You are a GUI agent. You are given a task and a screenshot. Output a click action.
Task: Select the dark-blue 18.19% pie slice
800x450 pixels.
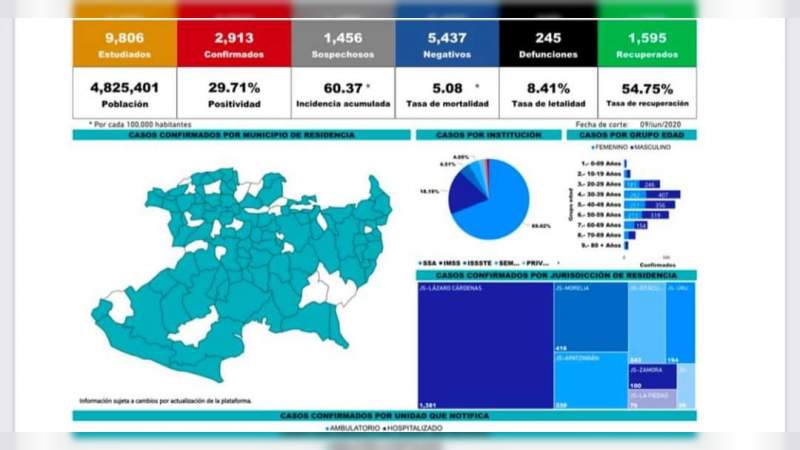(x=463, y=195)
